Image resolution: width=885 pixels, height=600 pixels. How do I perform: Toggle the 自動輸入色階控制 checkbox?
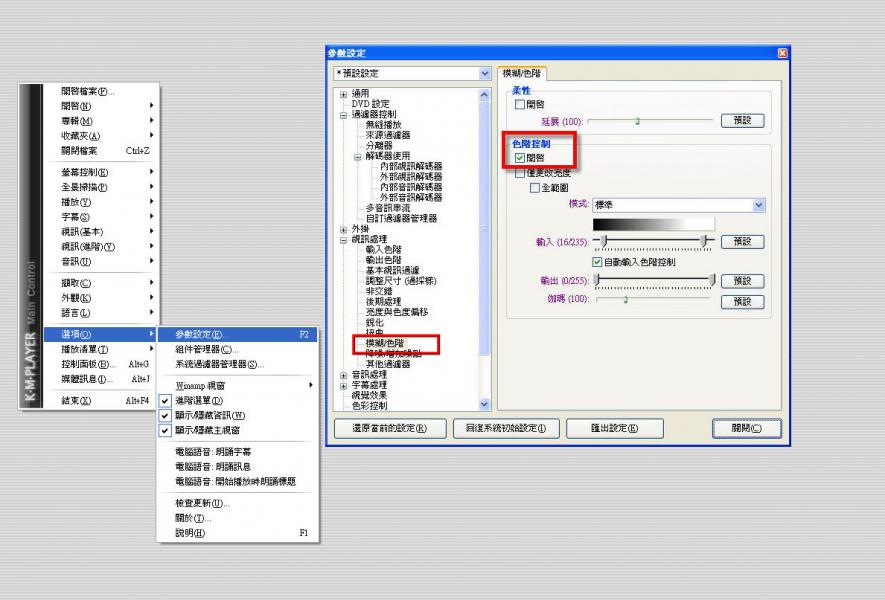point(597,262)
